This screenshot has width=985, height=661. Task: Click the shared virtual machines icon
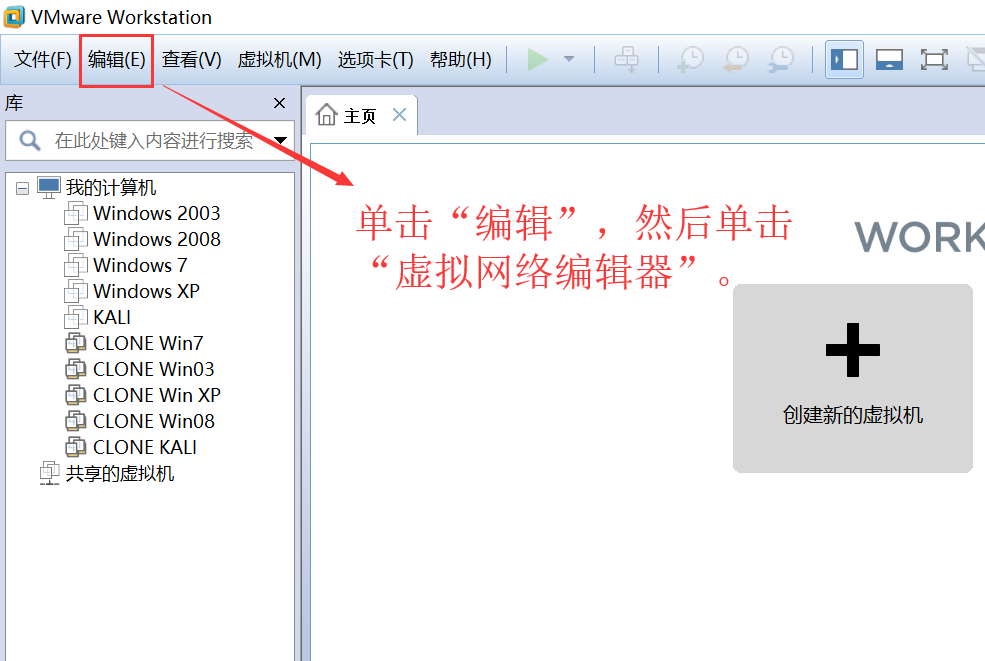50,473
